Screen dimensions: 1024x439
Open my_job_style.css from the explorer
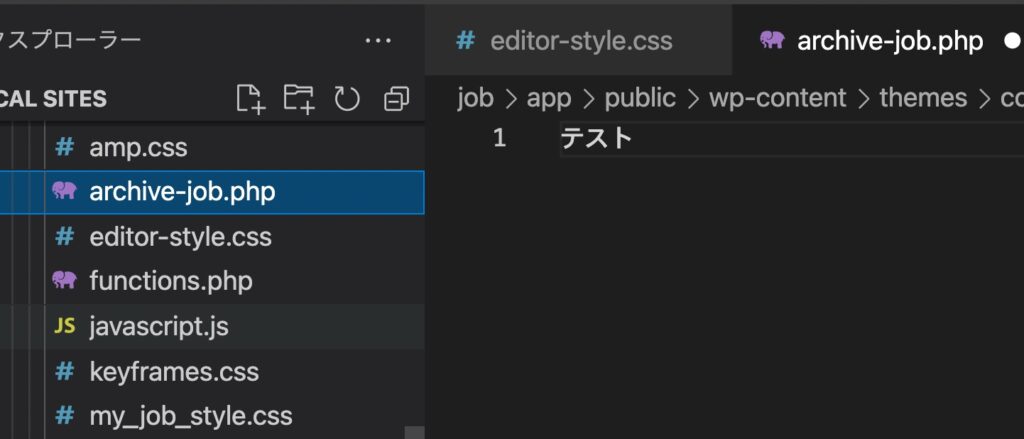pyautogui.click(x=190, y=415)
